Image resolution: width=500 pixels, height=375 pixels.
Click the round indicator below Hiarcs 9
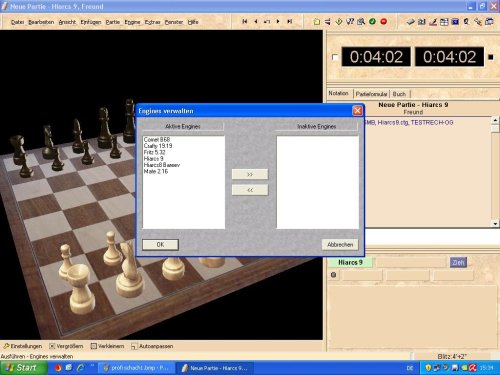tap(333, 275)
